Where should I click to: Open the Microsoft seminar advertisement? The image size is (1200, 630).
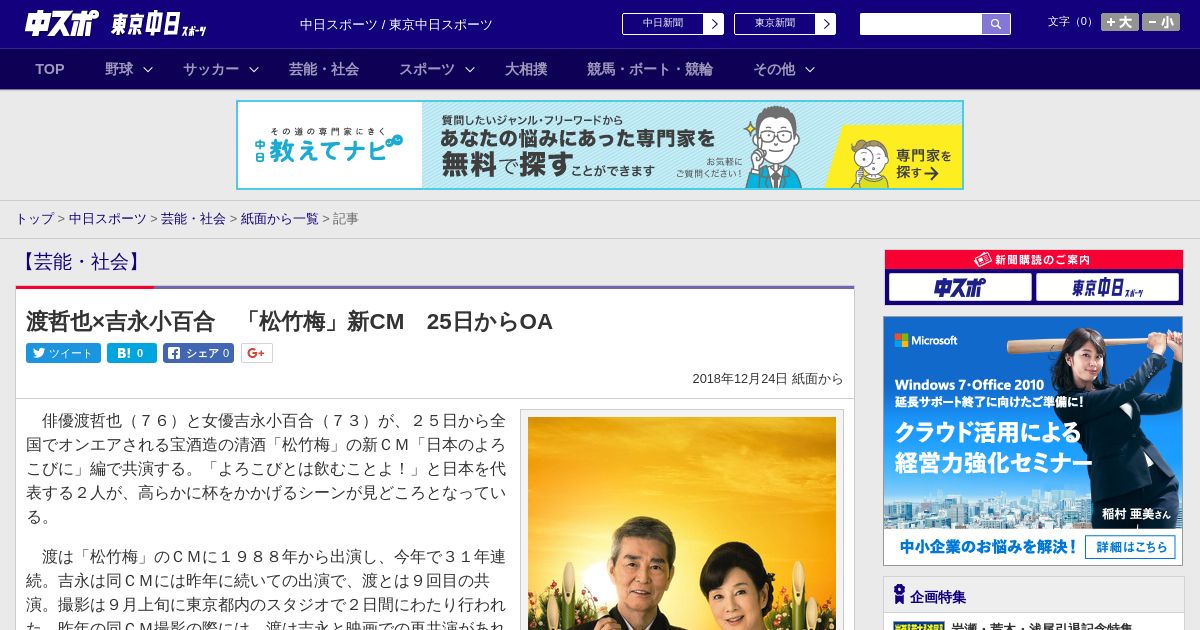[x=1033, y=441]
